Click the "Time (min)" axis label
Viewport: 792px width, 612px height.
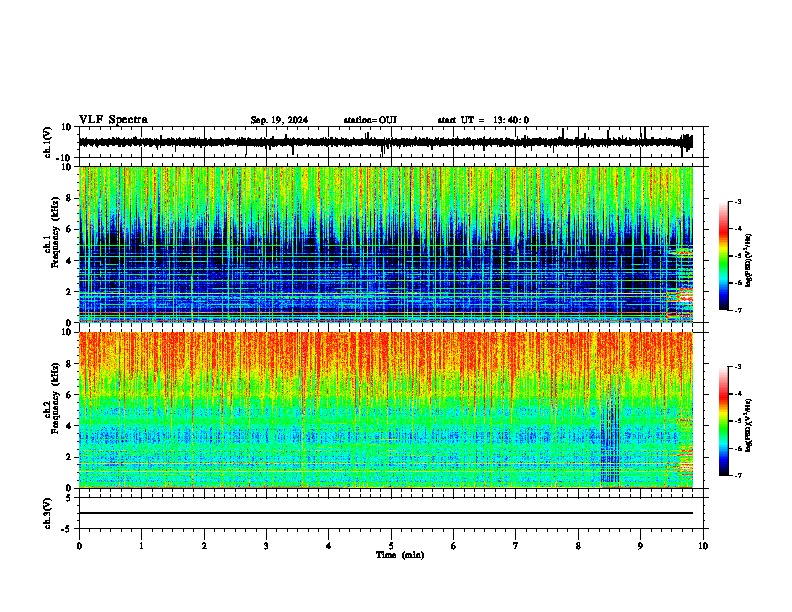coord(400,555)
